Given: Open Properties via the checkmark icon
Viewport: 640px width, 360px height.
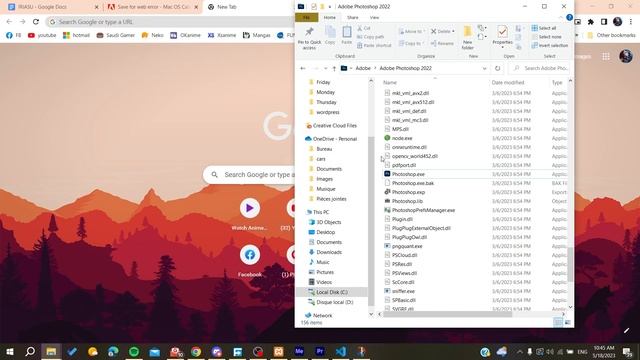Looking at the screenshot, I should click(502, 32).
